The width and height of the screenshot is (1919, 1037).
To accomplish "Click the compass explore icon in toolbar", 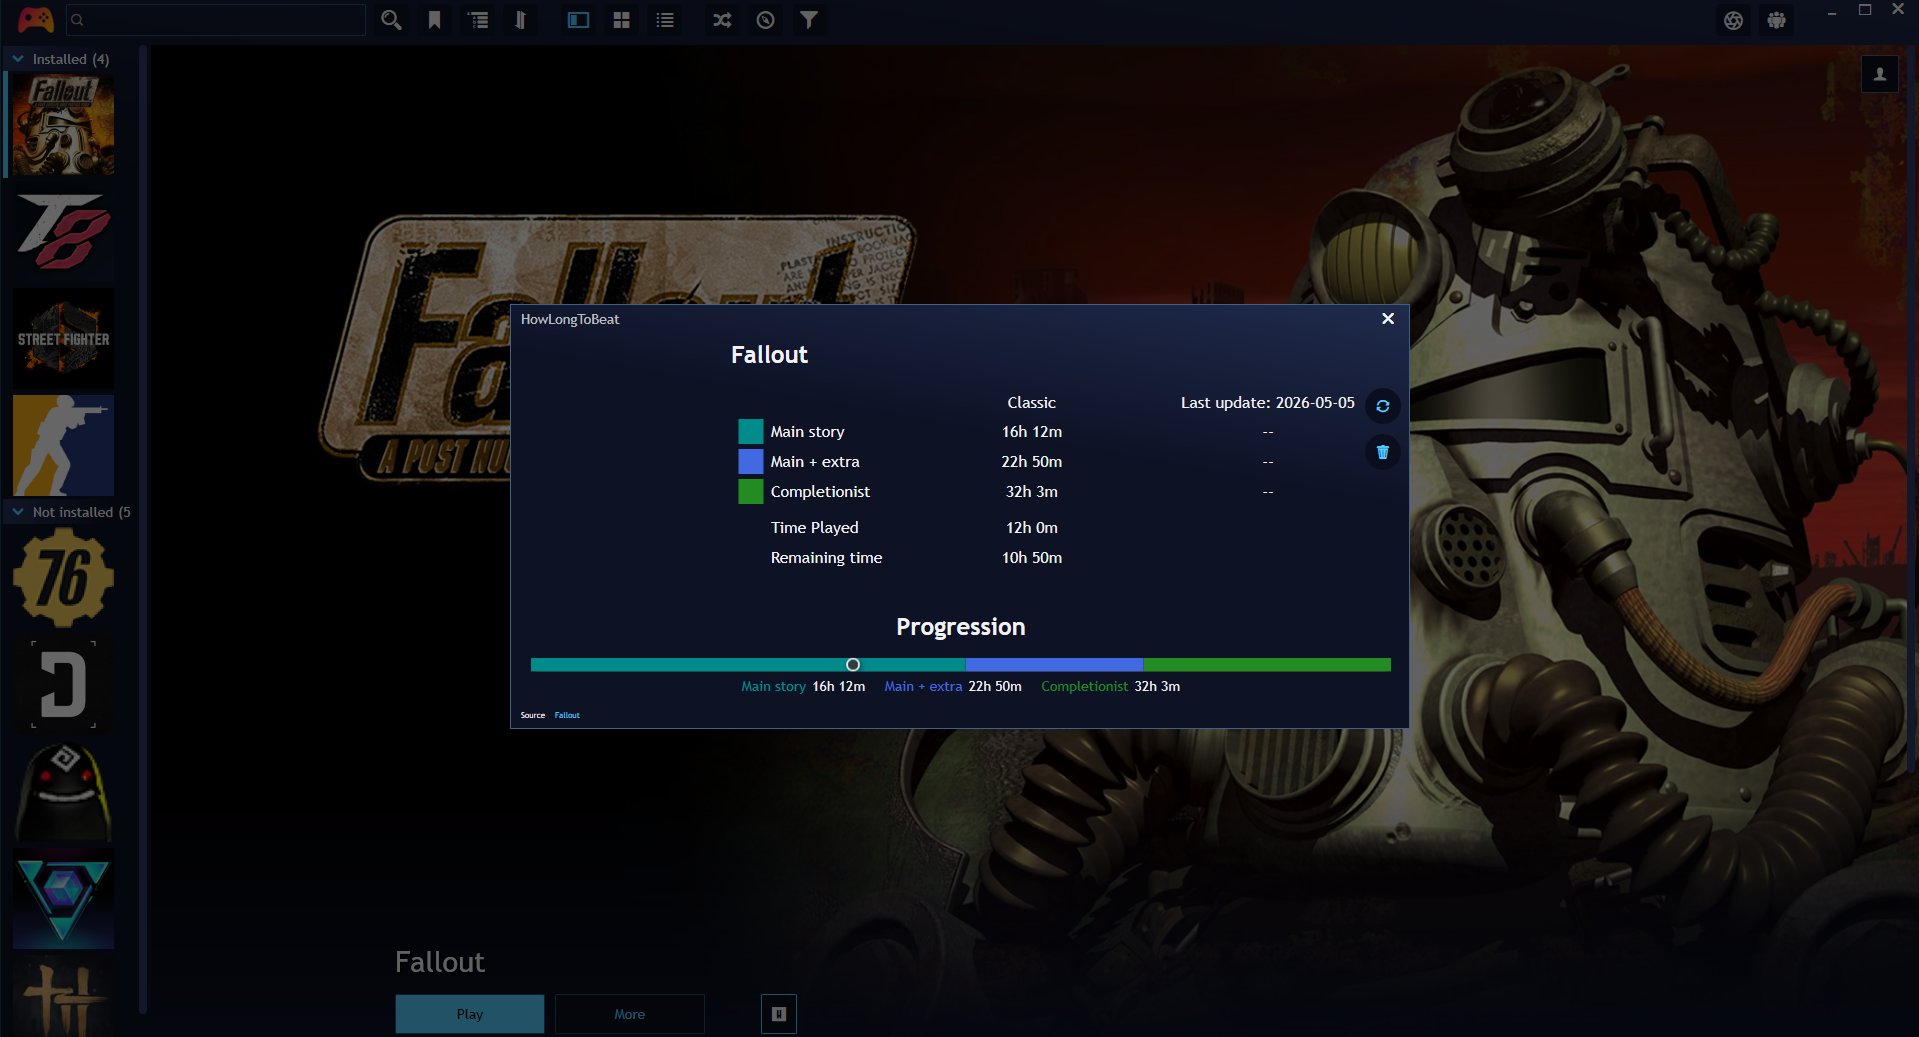I will 765,20.
